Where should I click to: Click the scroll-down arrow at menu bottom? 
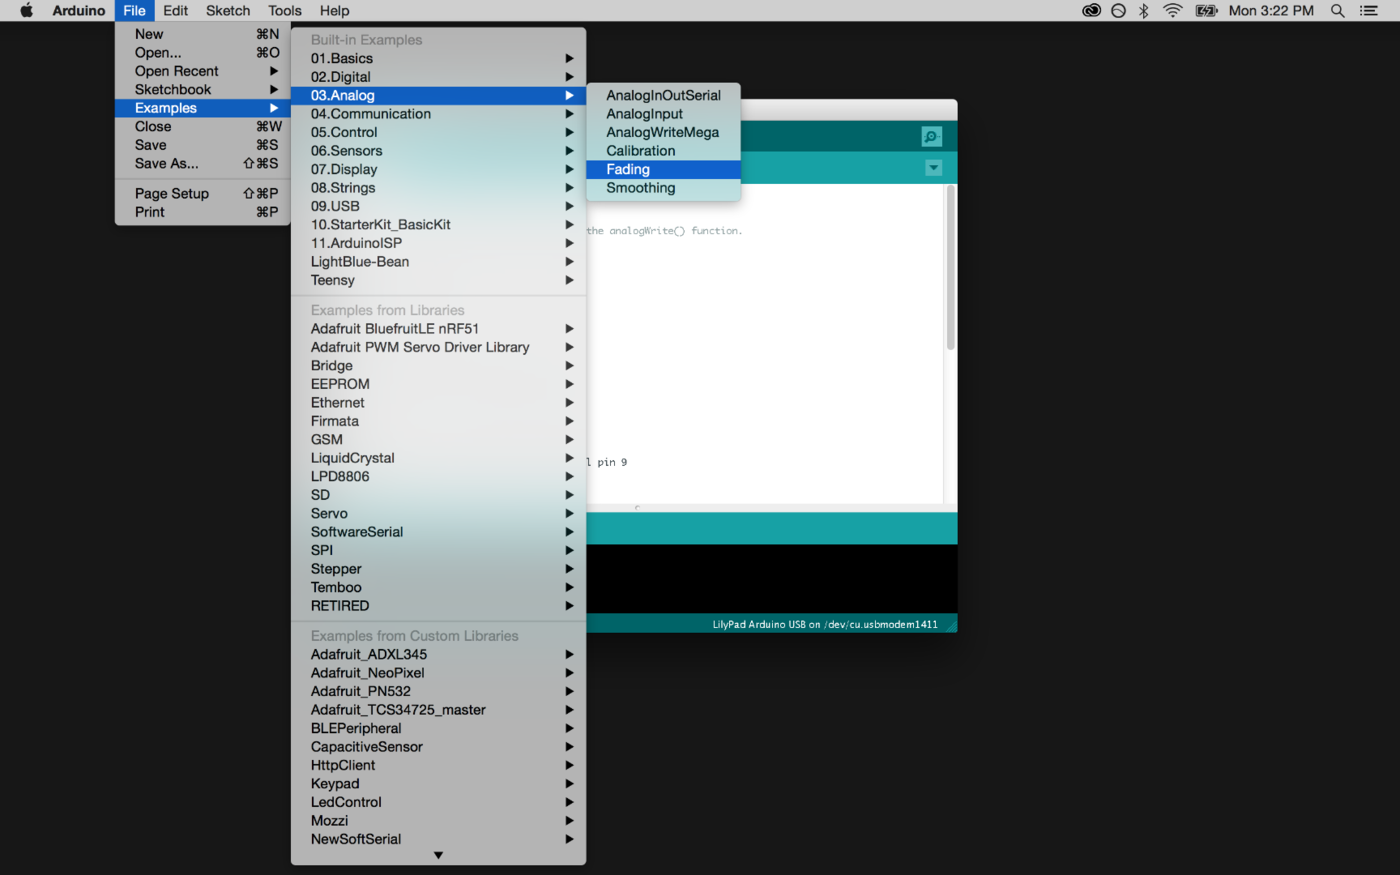tap(438, 855)
